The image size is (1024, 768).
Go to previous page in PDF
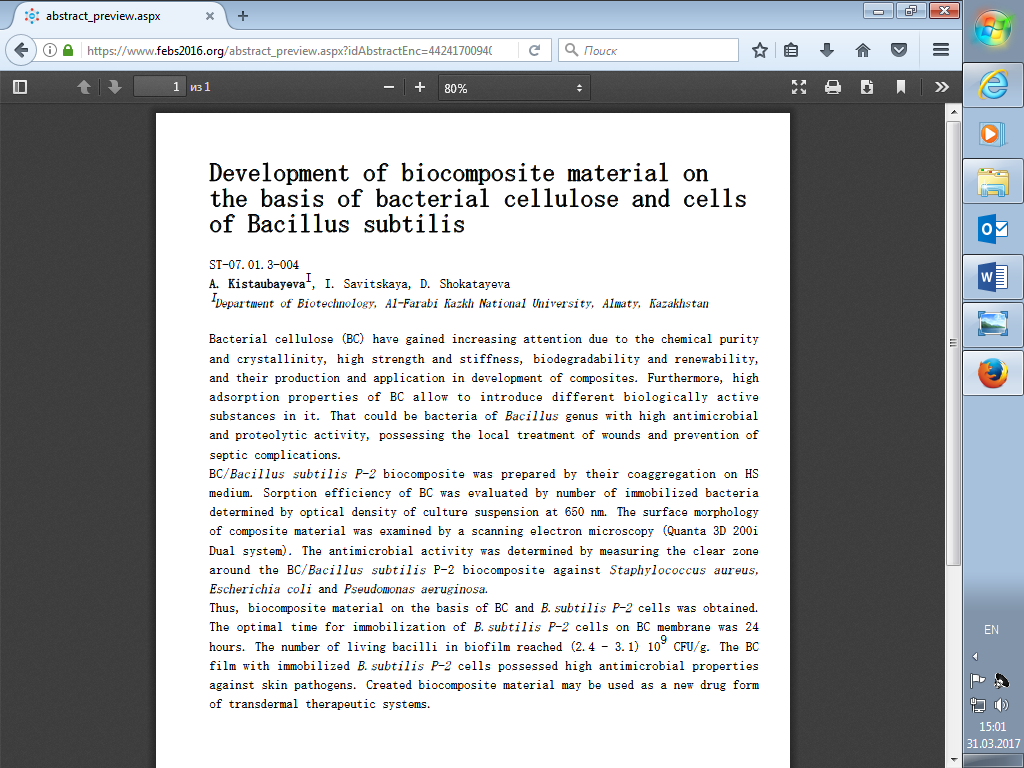coord(85,88)
